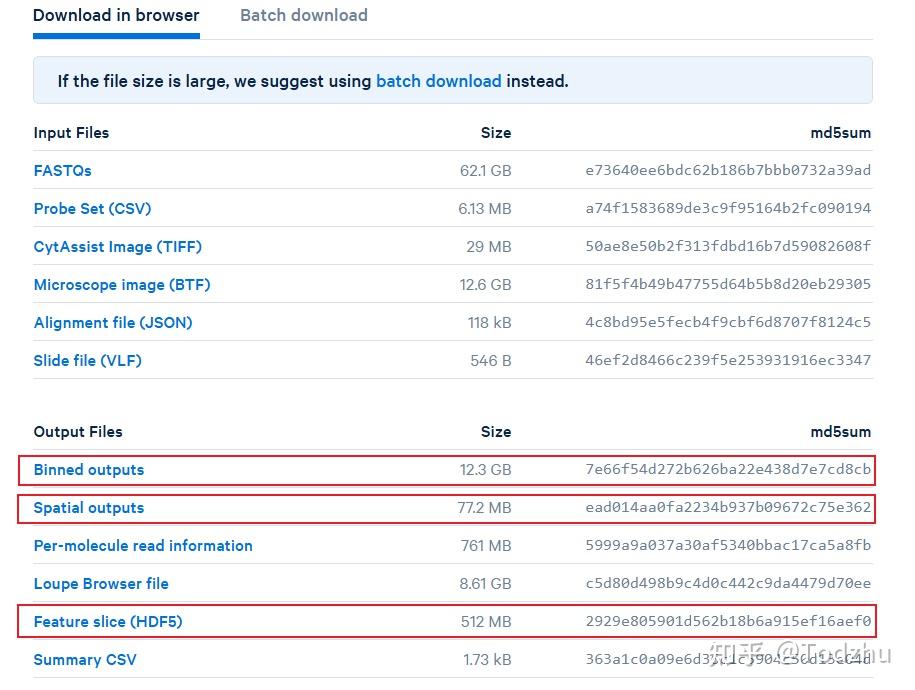This screenshot has width=915, height=690.
Task: Download the Loupe Browser file
Action: pos(101,584)
